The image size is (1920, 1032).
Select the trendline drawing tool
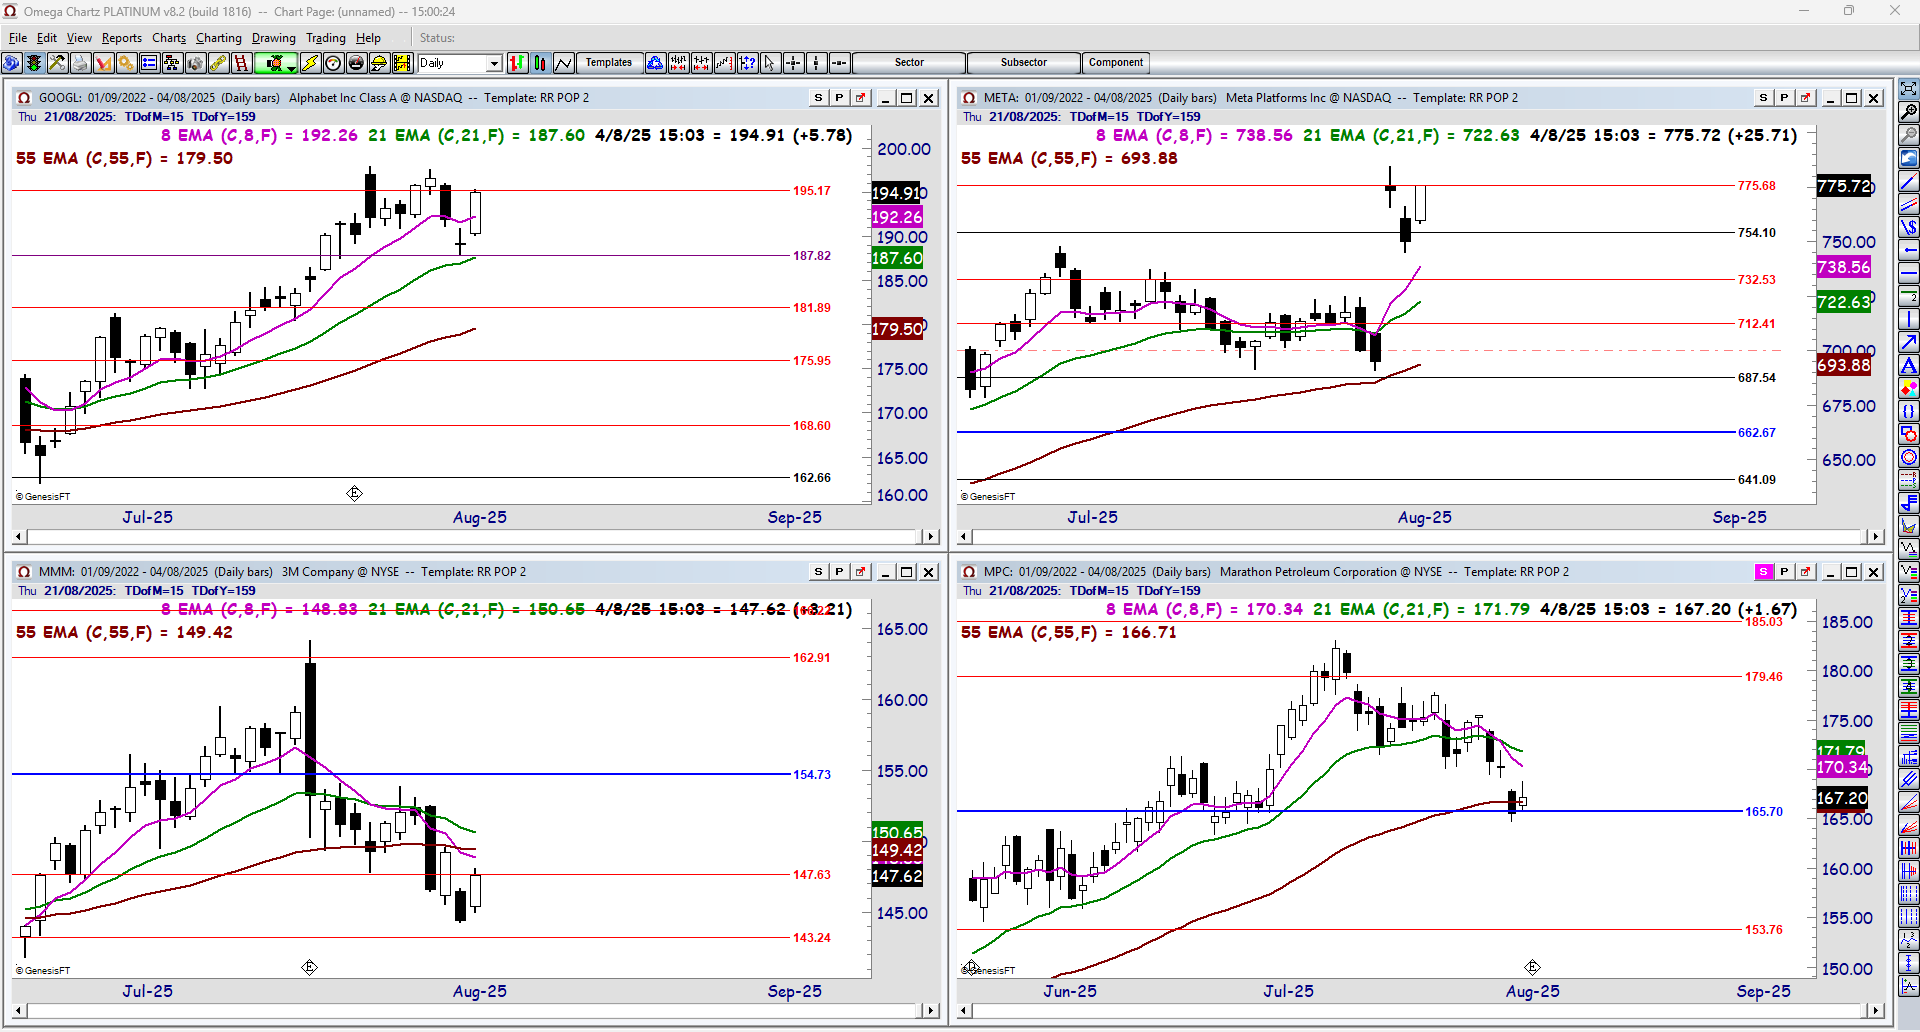coord(1909,182)
